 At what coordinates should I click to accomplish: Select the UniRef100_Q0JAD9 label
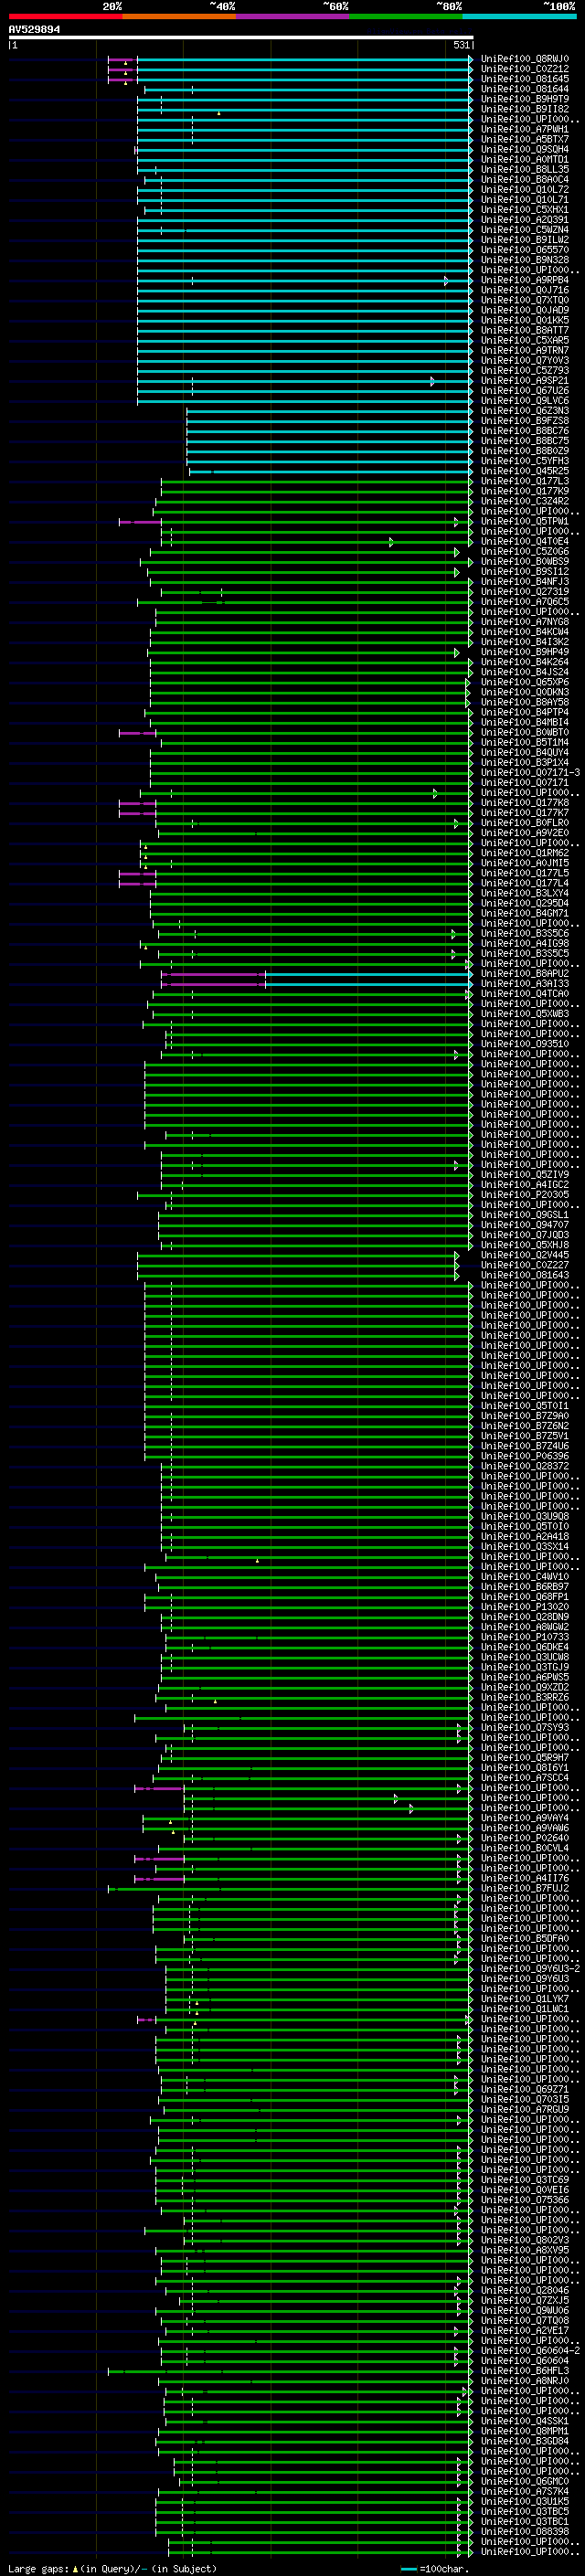click(525, 310)
